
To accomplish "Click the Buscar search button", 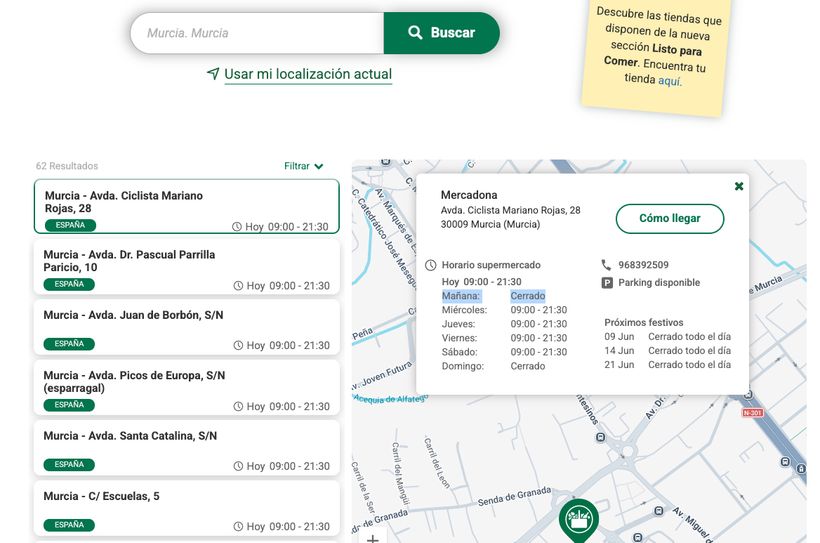I will point(441,33).
